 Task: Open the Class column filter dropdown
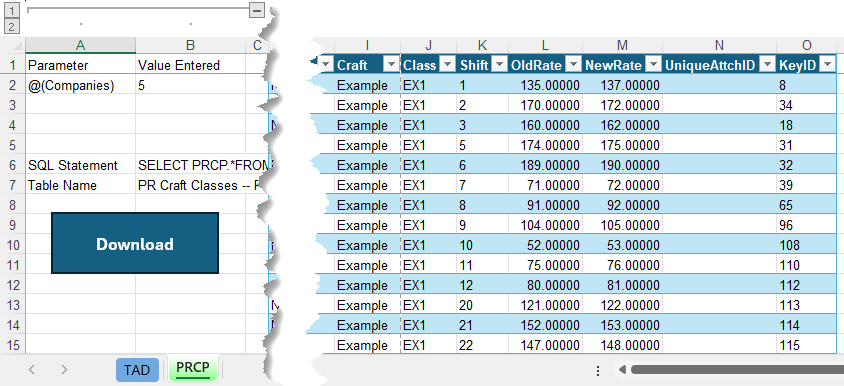click(x=447, y=65)
